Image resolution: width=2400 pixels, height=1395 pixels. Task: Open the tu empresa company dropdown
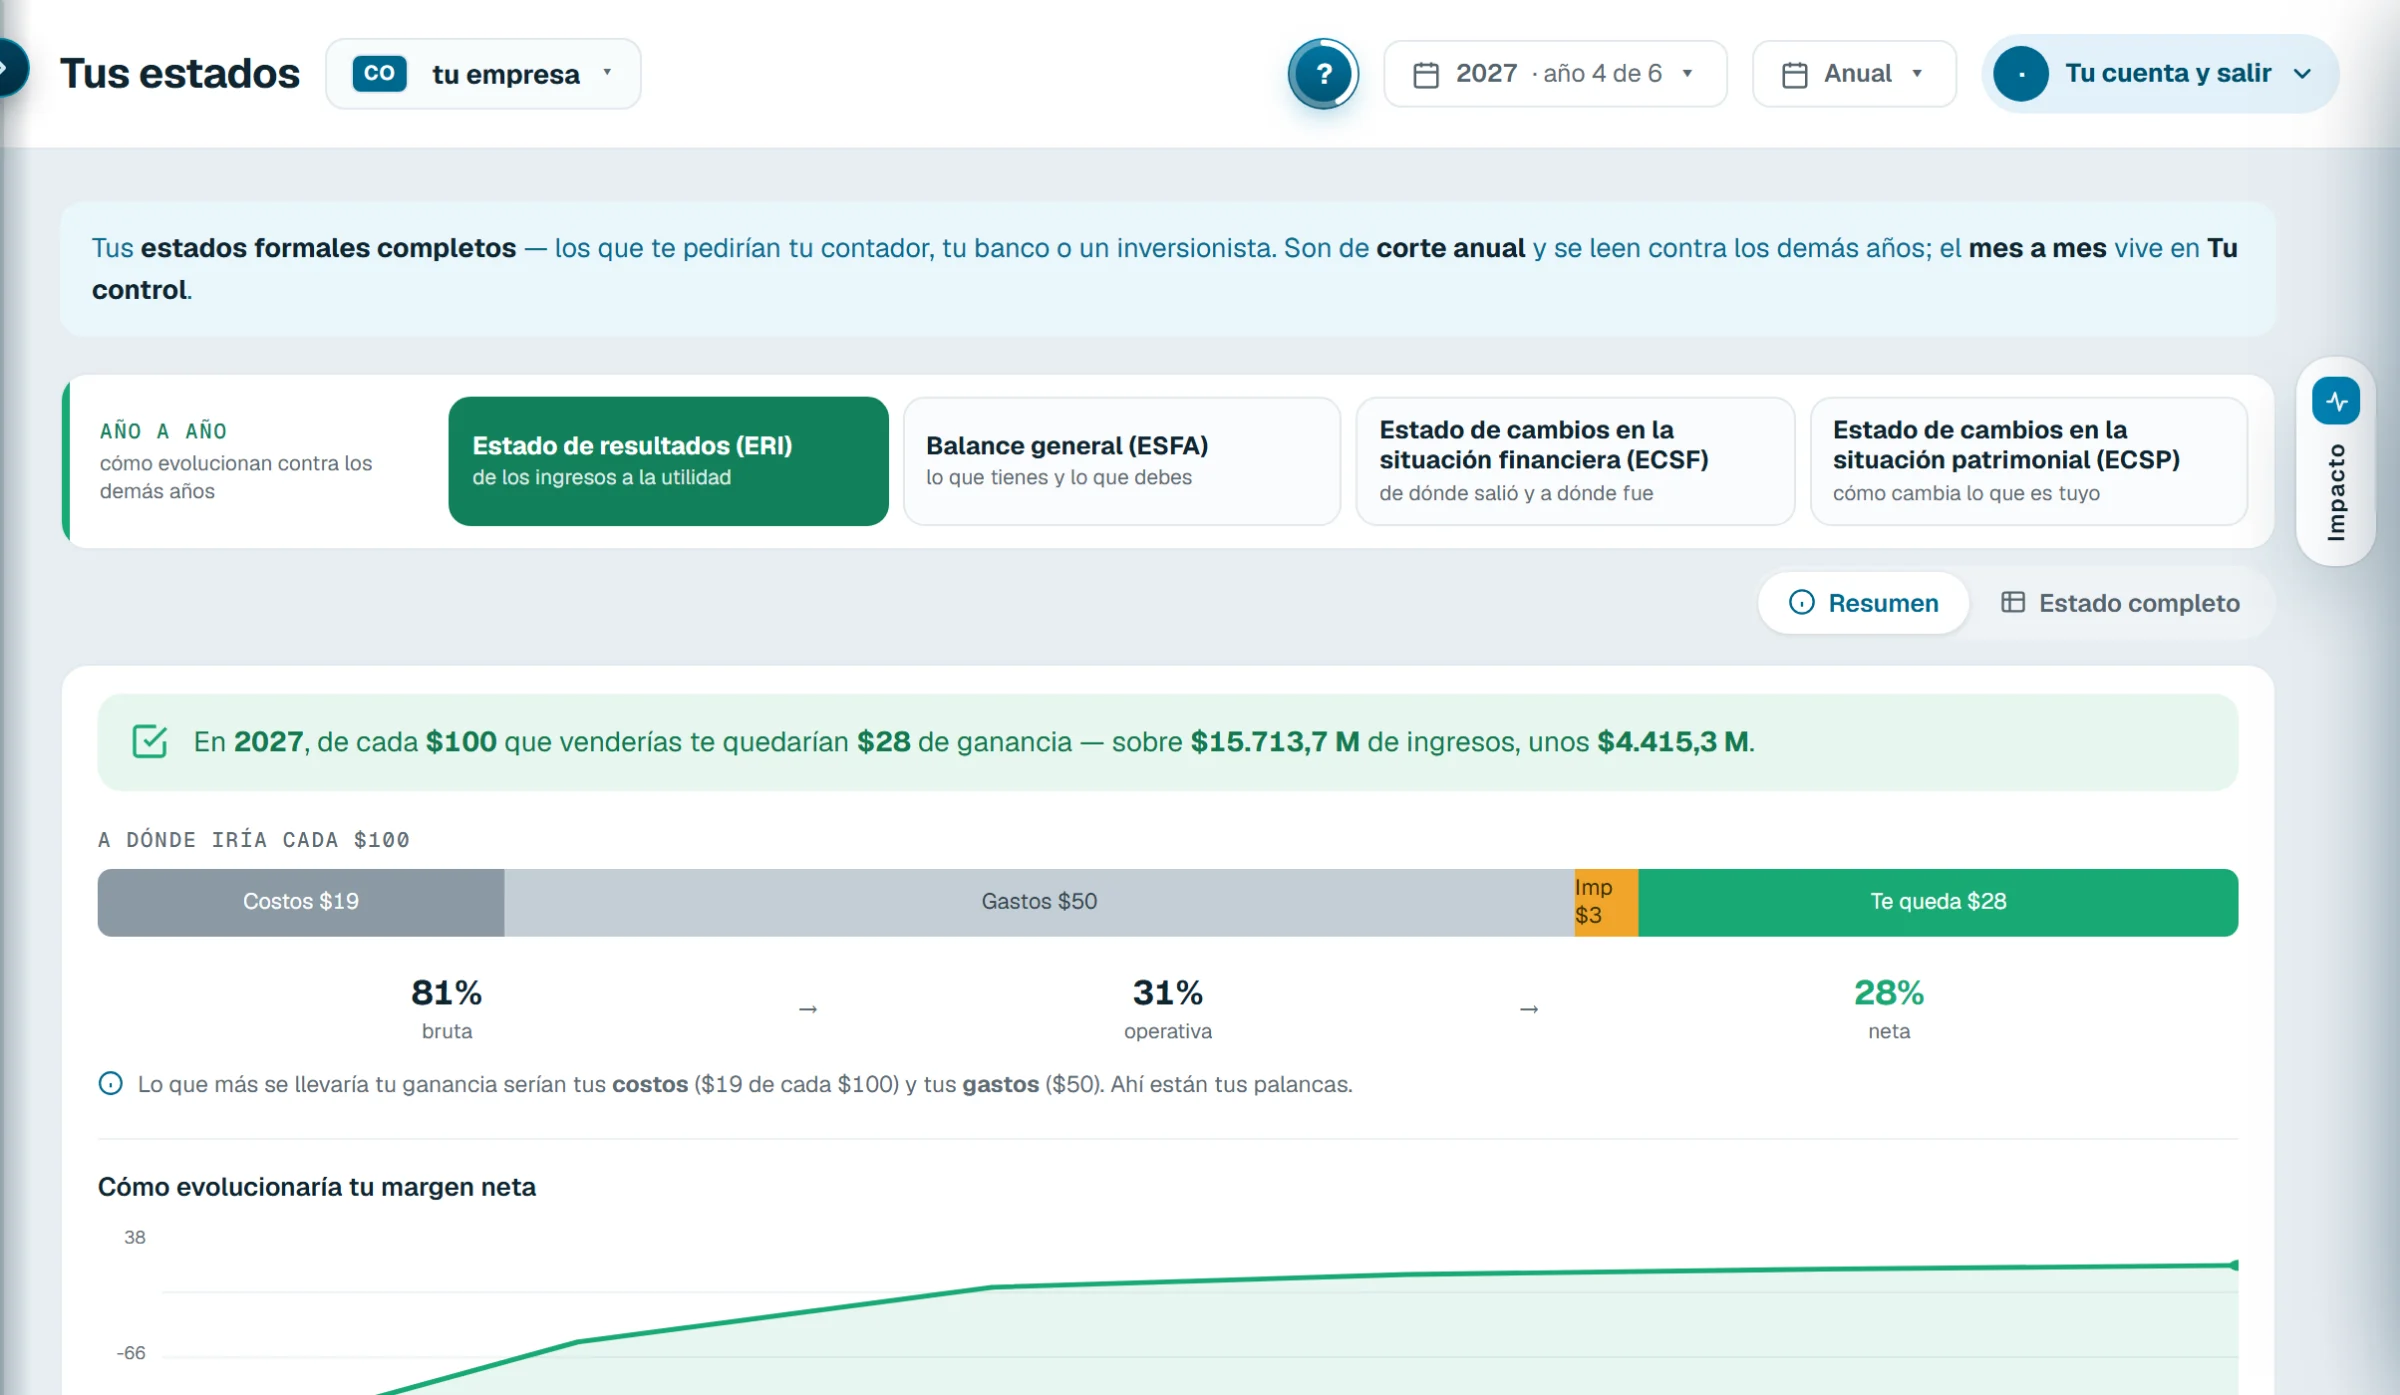tap(483, 74)
